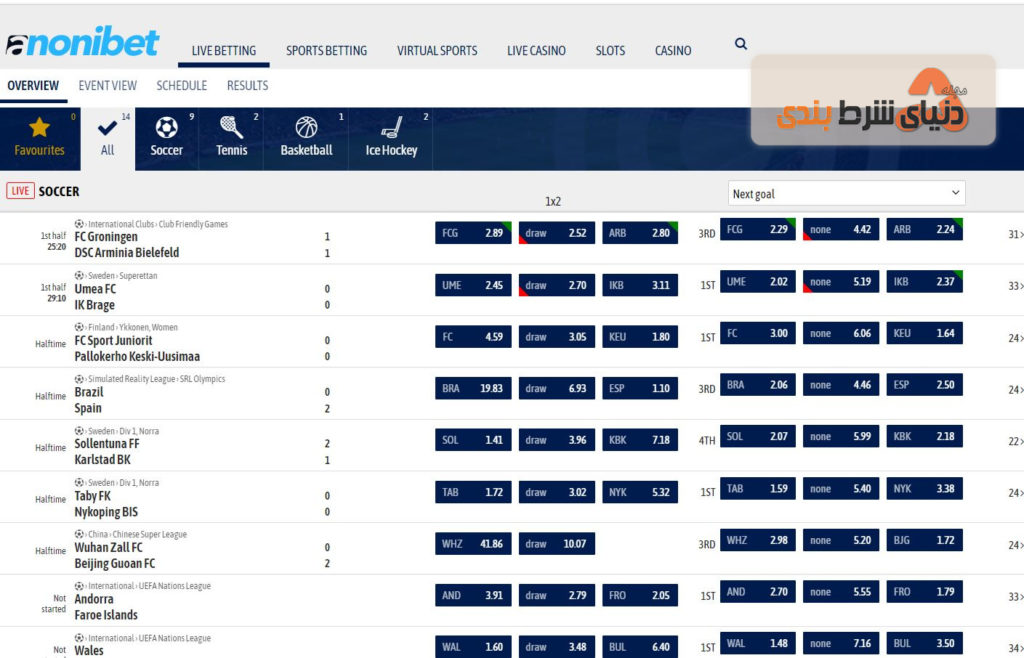Open the Next goal market dropdown
1024x658 pixels.
(x=846, y=193)
